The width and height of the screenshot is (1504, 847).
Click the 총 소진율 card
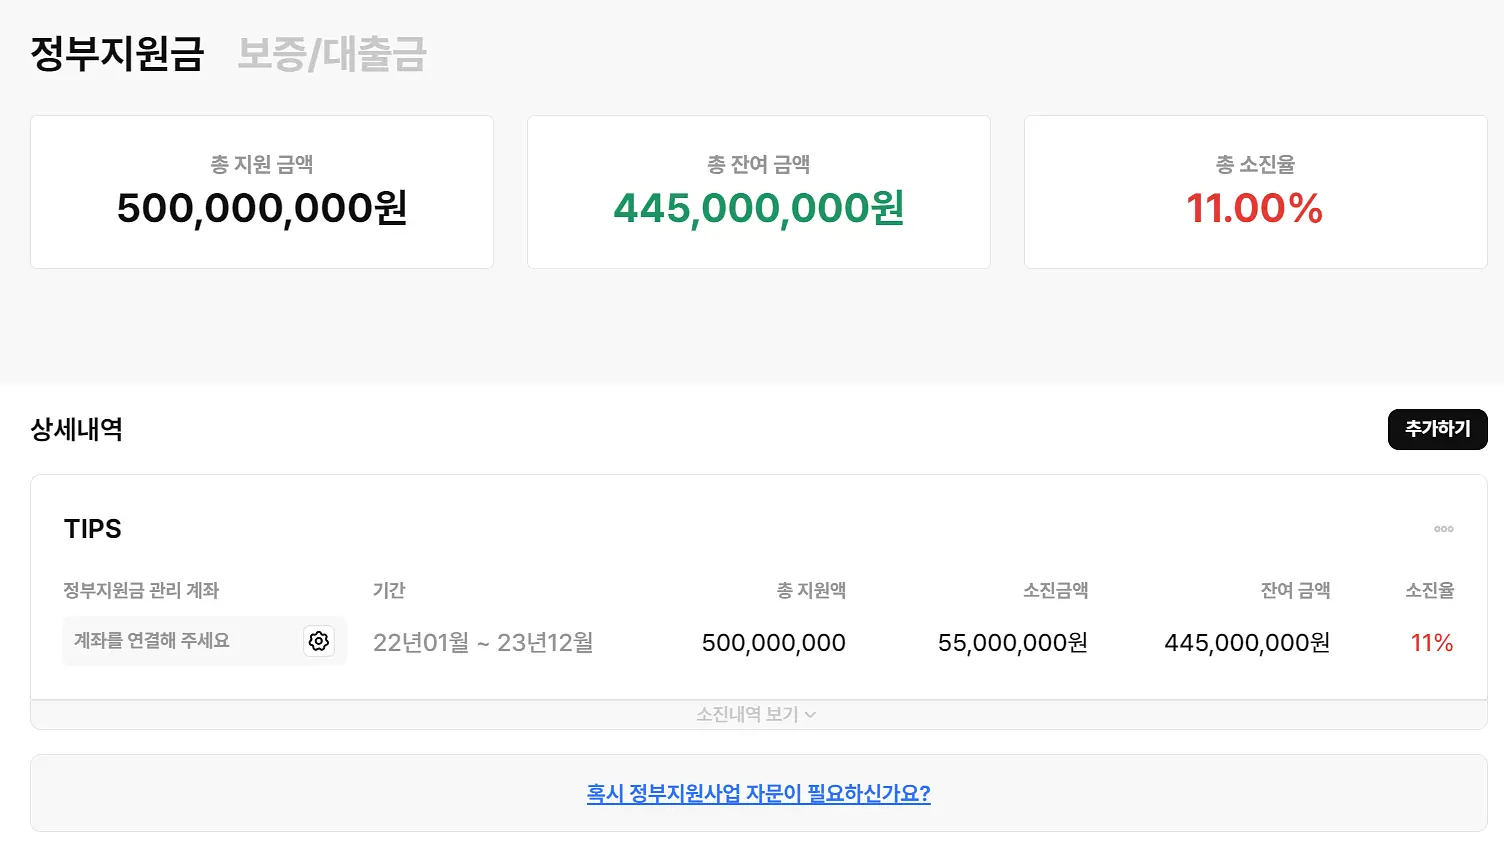(x=1256, y=192)
